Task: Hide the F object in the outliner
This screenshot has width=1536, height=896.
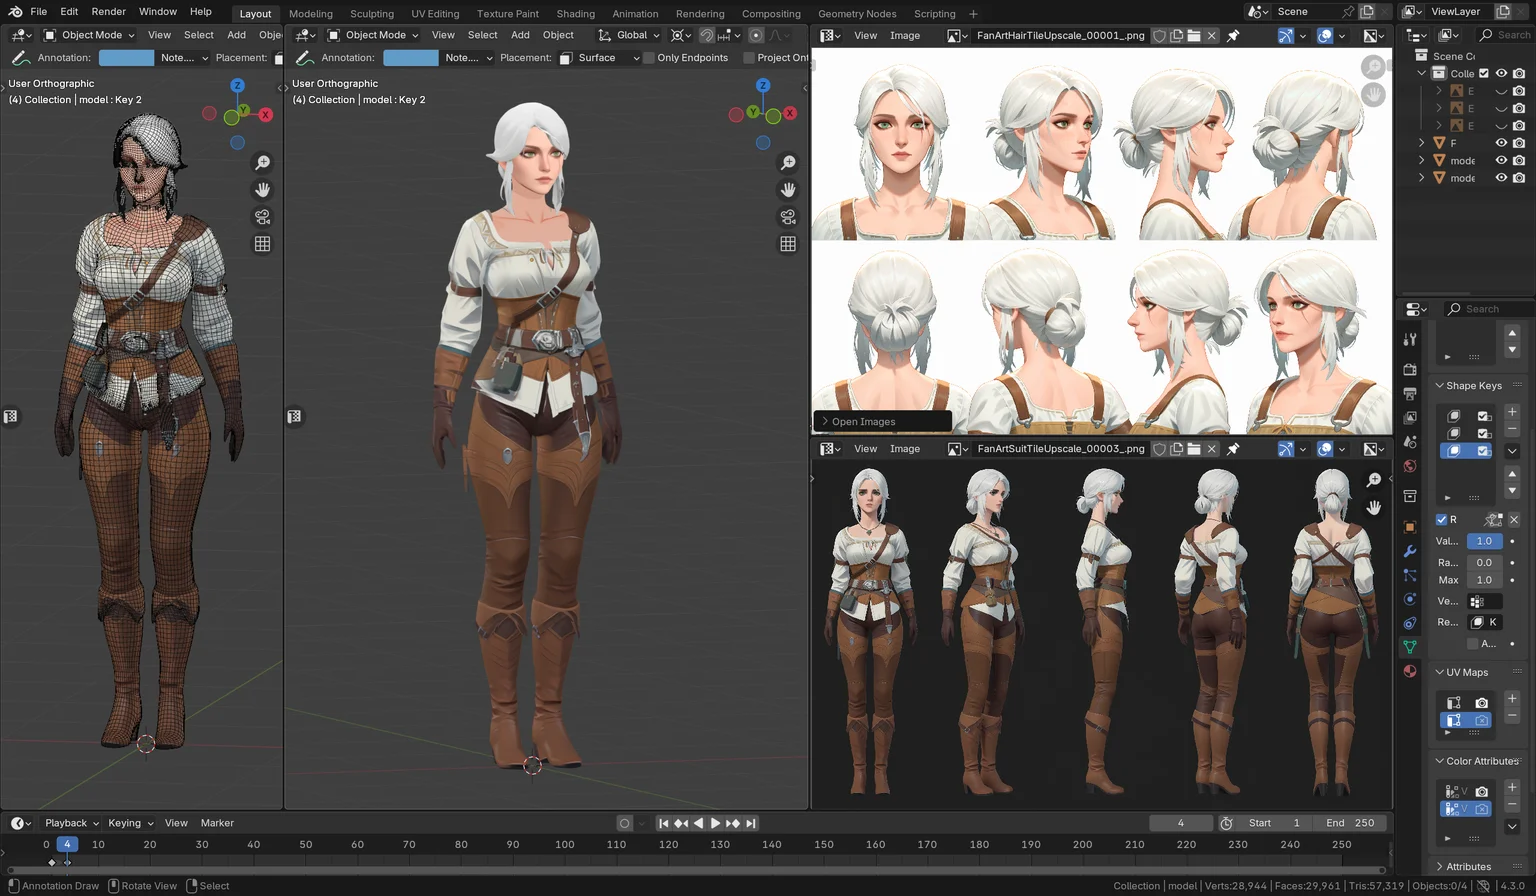Action: [1501, 143]
